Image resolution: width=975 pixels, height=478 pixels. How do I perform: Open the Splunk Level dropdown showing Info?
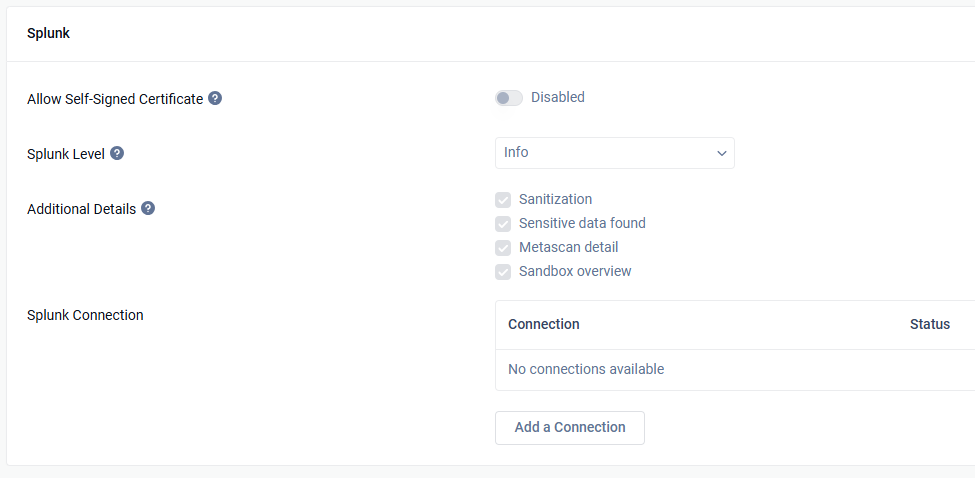coord(614,153)
